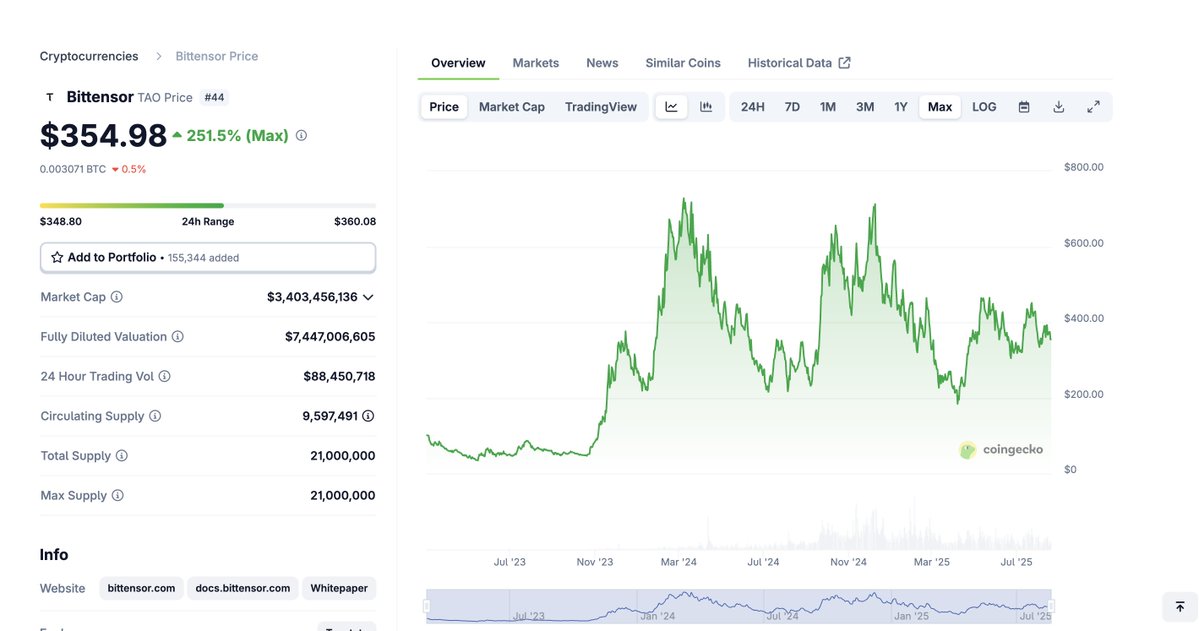Click the 21,000,000 Max Supply value
Screen dimensions: 1199x631
[343, 496]
